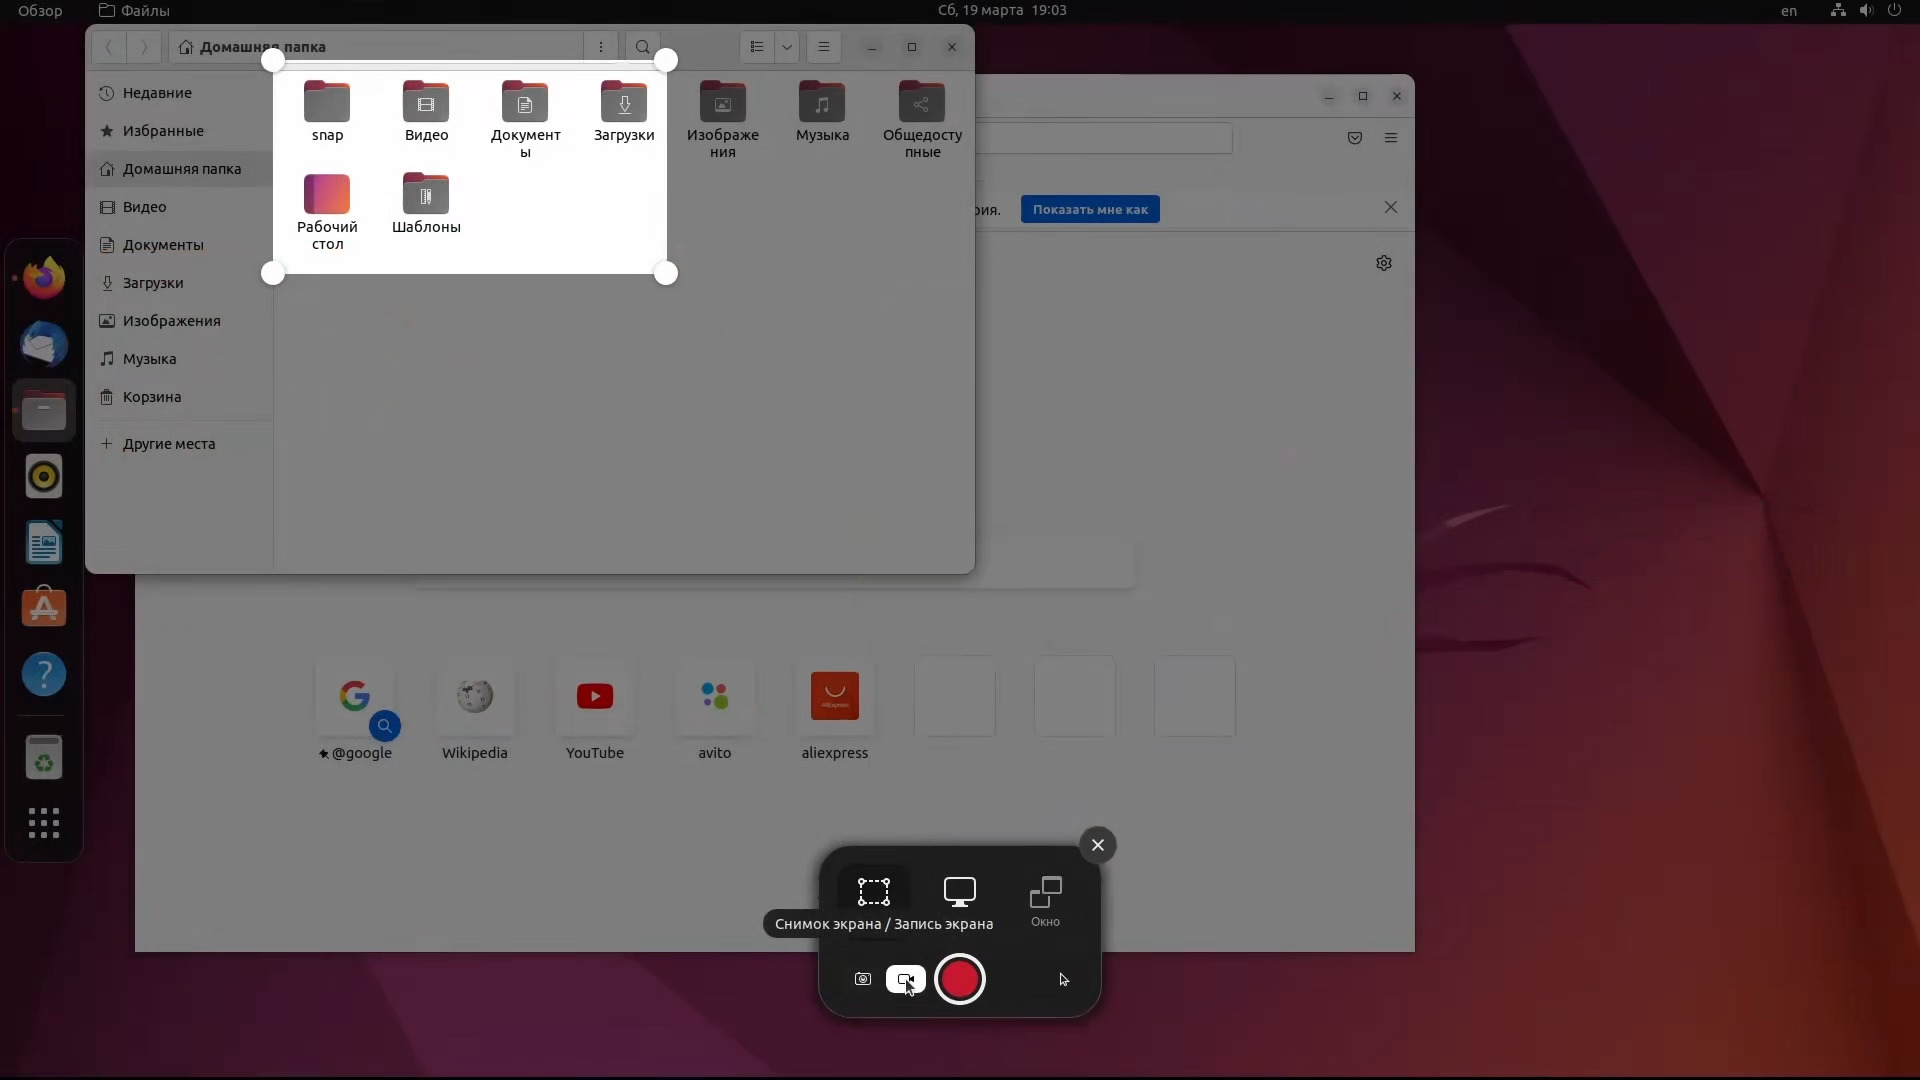
Task: Open the Help icon in the dock
Action: click(x=44, y=675)
